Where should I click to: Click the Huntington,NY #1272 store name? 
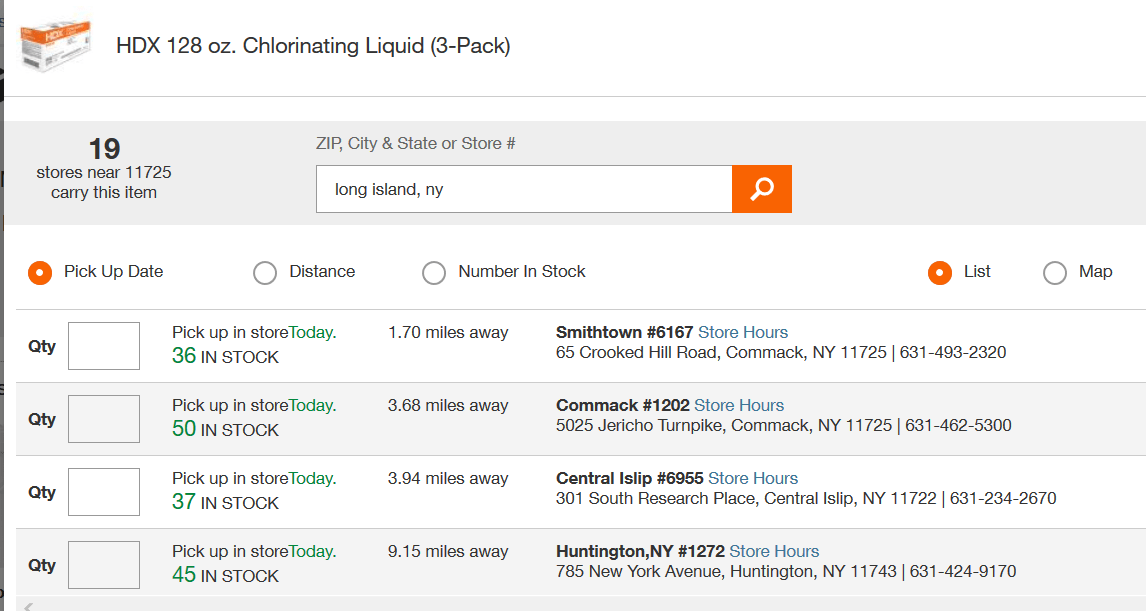pos(640,551)
